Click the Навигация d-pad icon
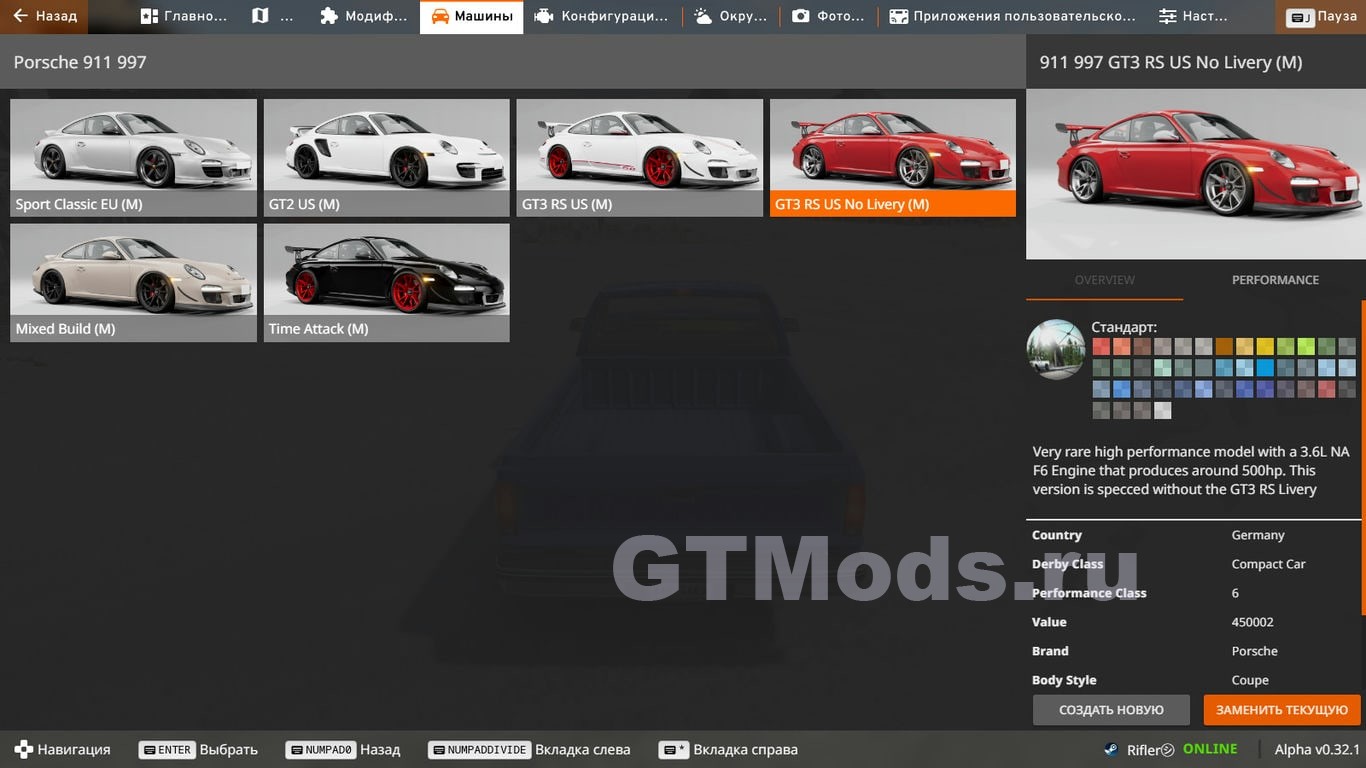This screenshot has height=768, width=1366. pyautogui.click(x=22, y=749)
